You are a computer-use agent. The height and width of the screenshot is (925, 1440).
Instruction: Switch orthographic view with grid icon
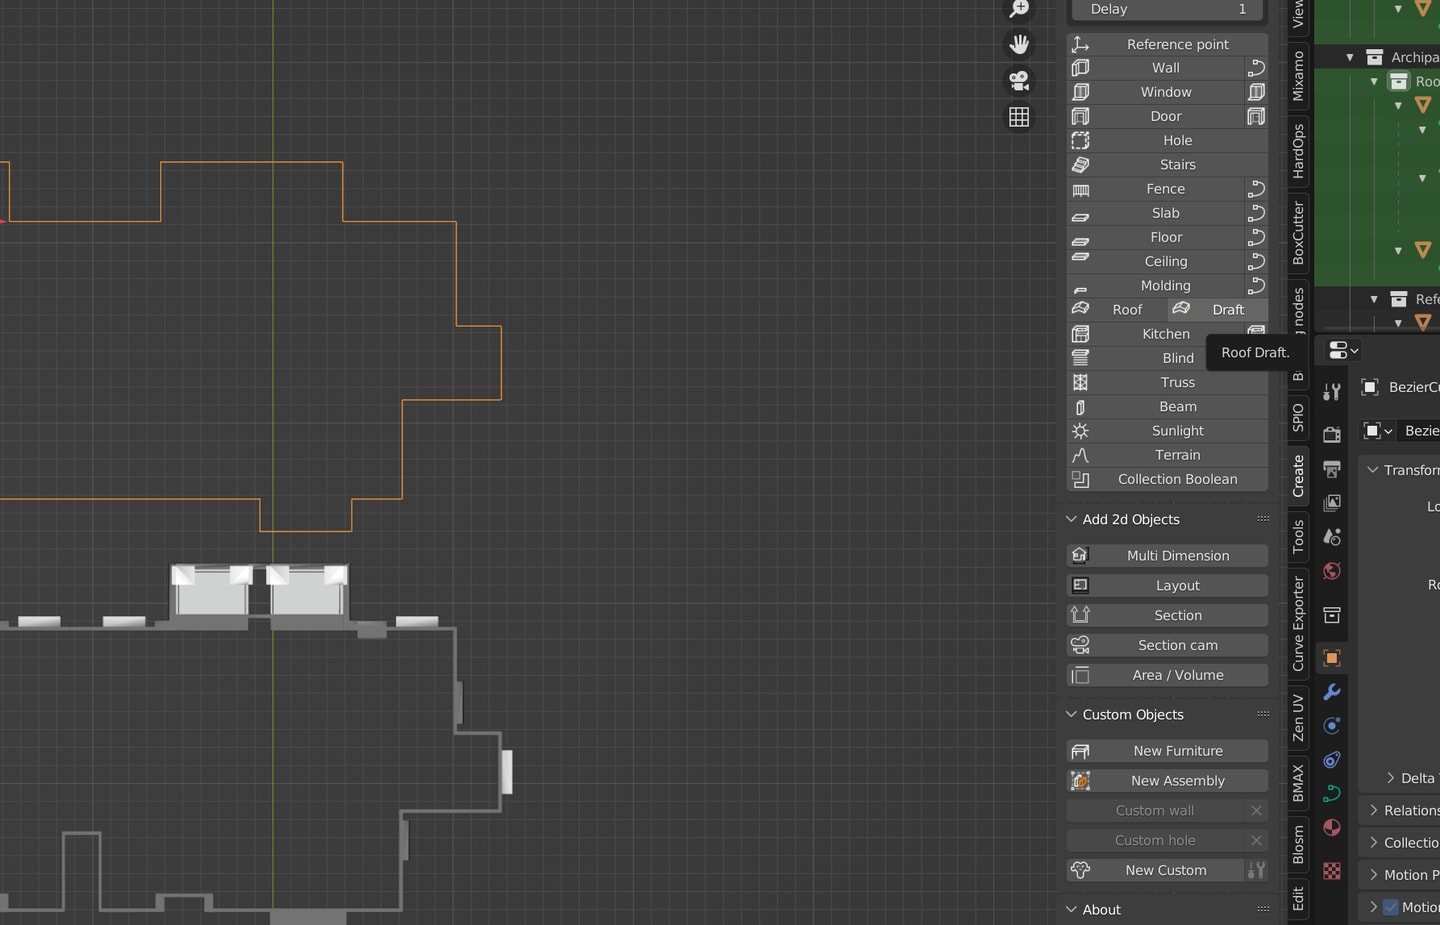(1019, 117)
